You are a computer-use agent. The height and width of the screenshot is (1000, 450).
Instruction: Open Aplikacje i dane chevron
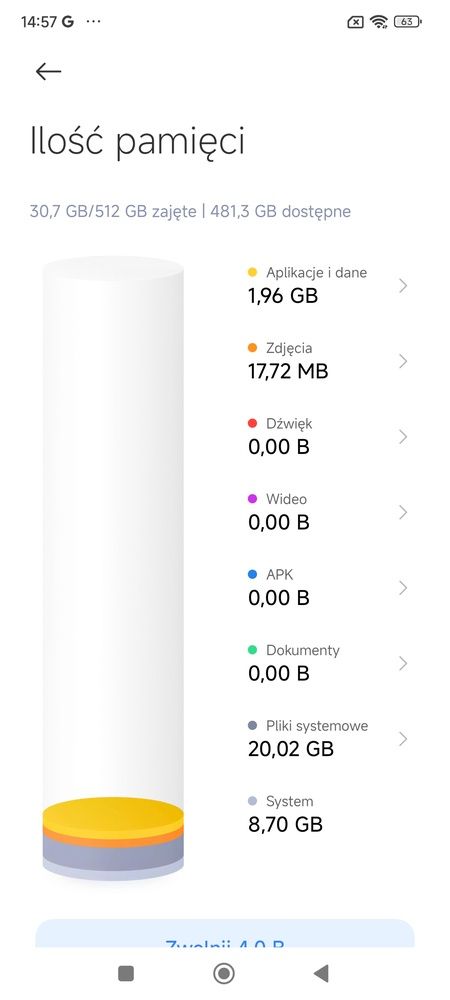coord(403,285)
